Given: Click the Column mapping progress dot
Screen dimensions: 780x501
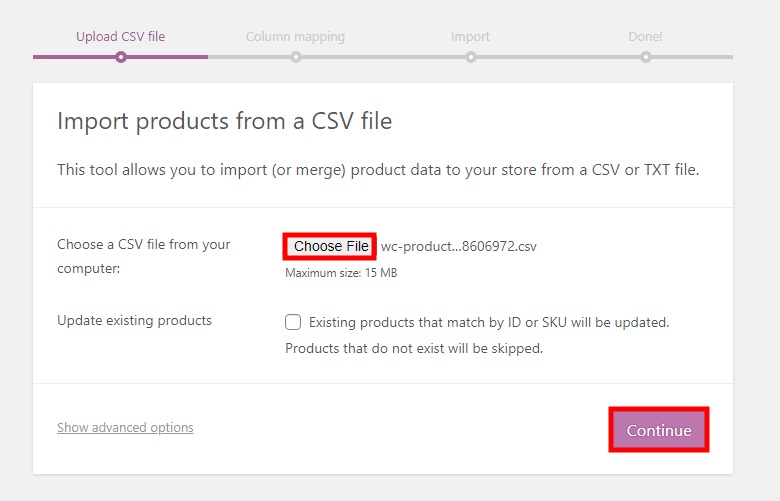Looking at the screenshot, I should click(x=296, y=57).
